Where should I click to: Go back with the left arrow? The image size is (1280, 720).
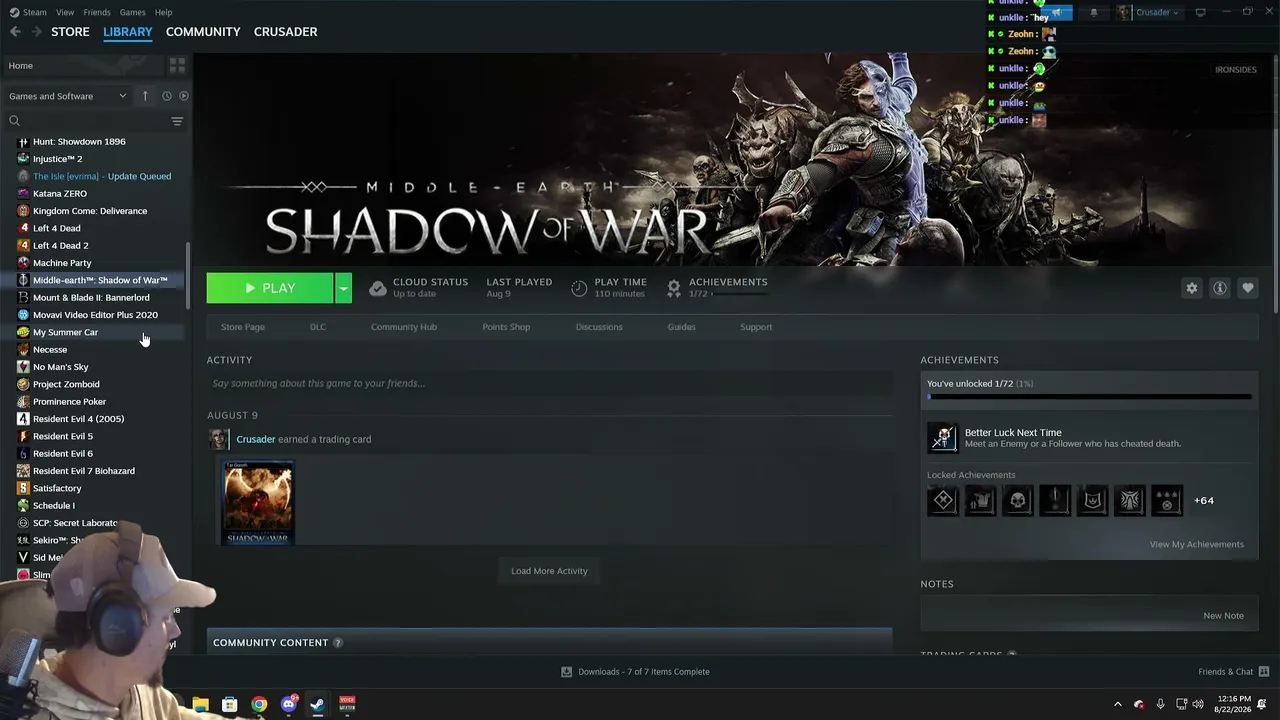pos(15,32)
